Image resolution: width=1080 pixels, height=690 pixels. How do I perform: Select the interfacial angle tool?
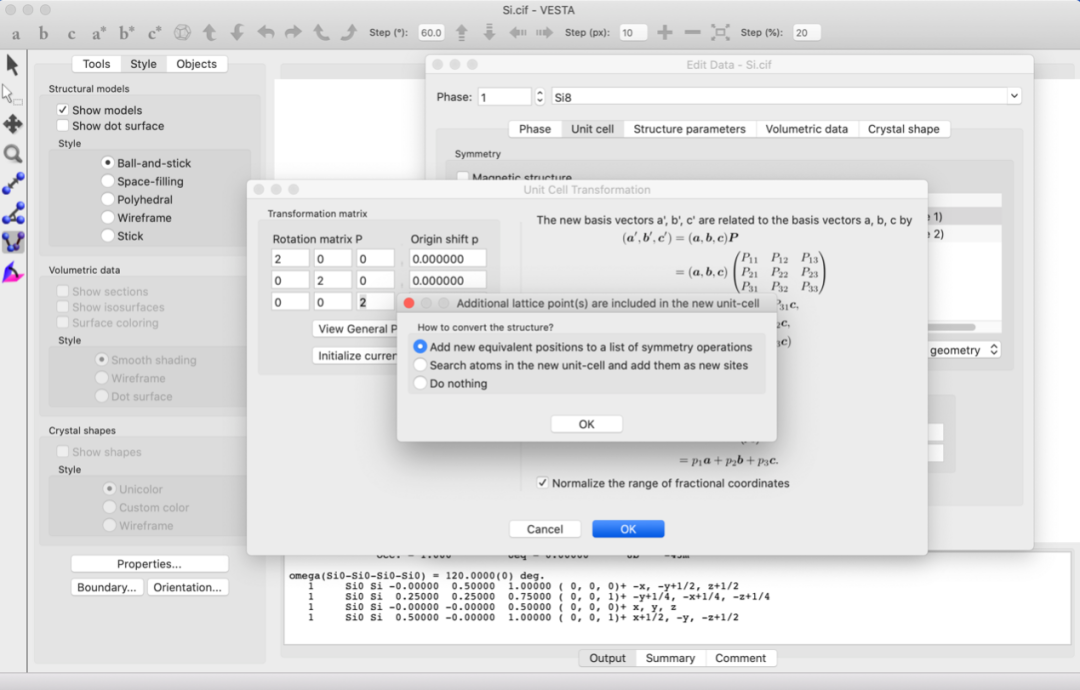point(13,273)
